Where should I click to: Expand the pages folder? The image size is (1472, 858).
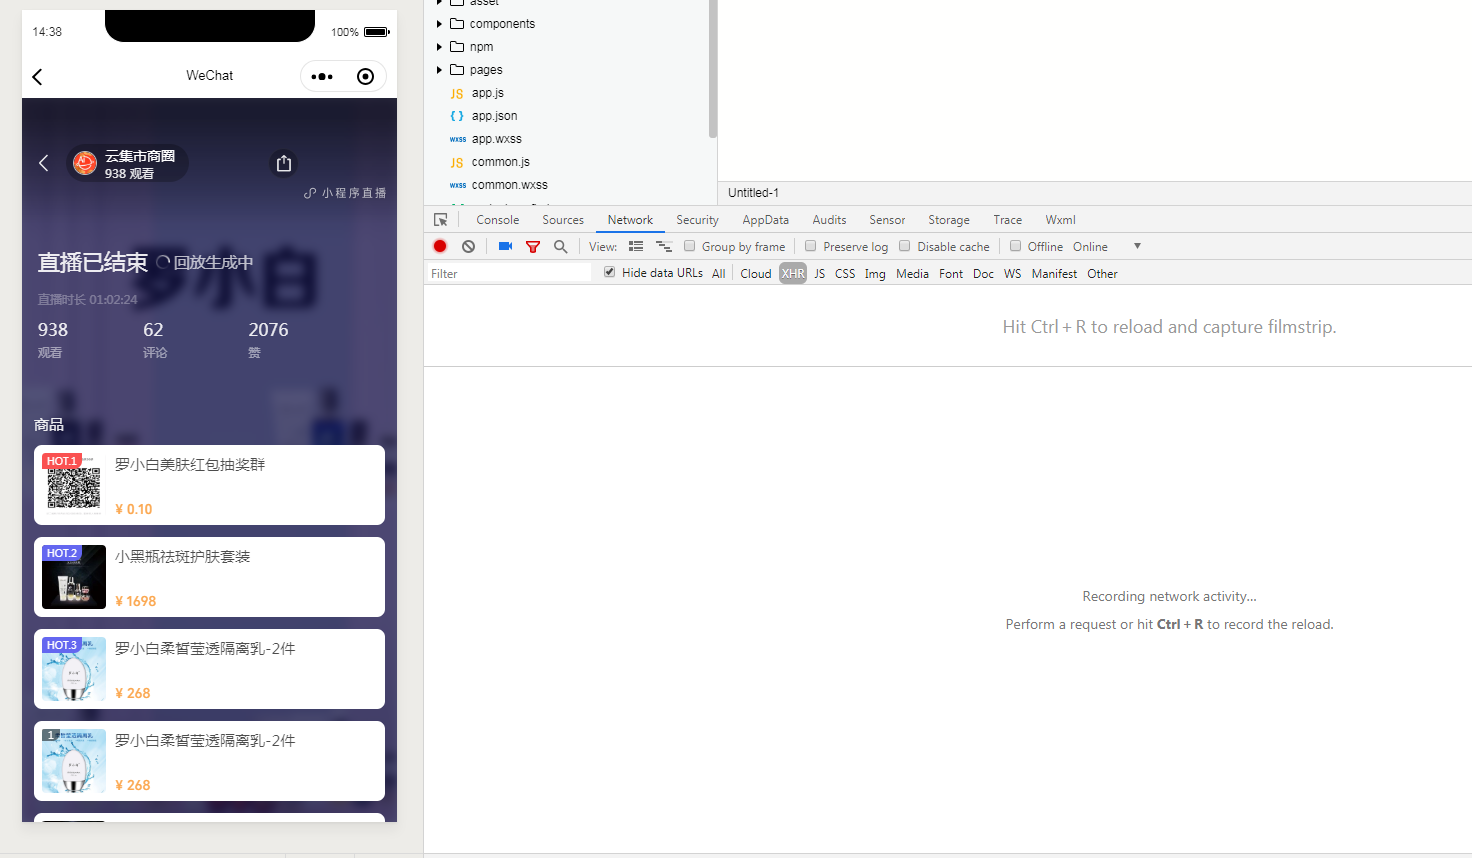point(439,70)
